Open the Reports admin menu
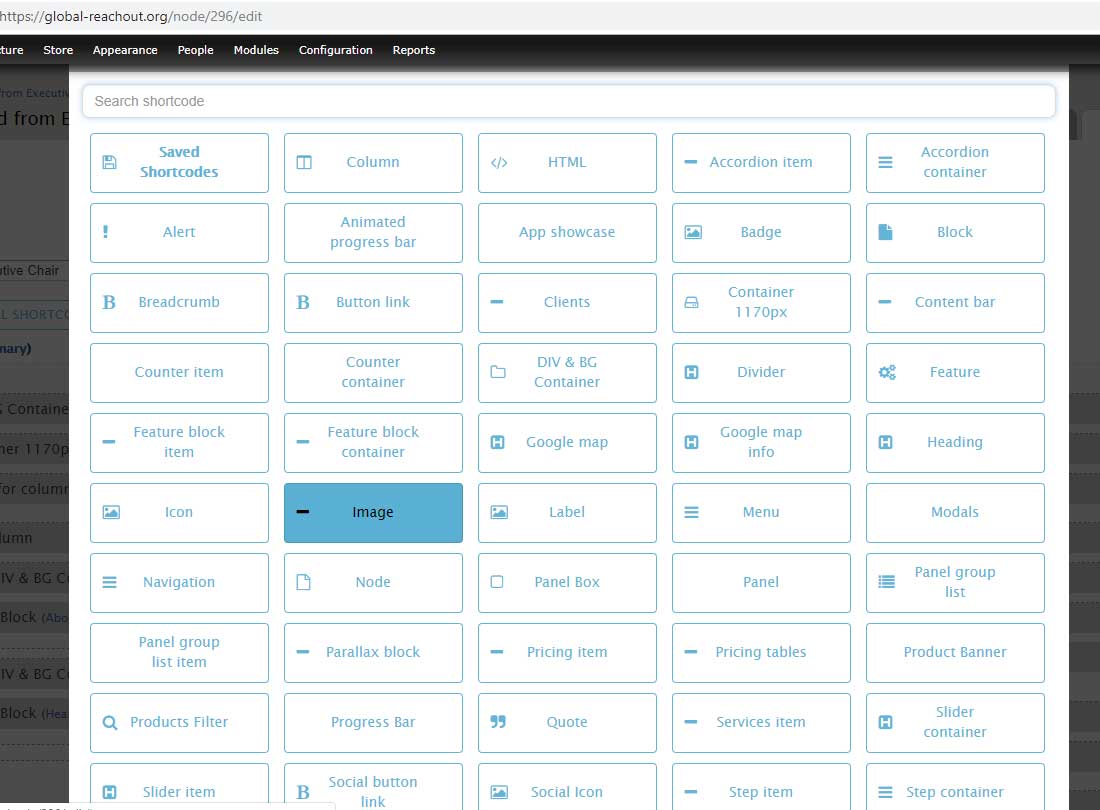 click(414, 50)
